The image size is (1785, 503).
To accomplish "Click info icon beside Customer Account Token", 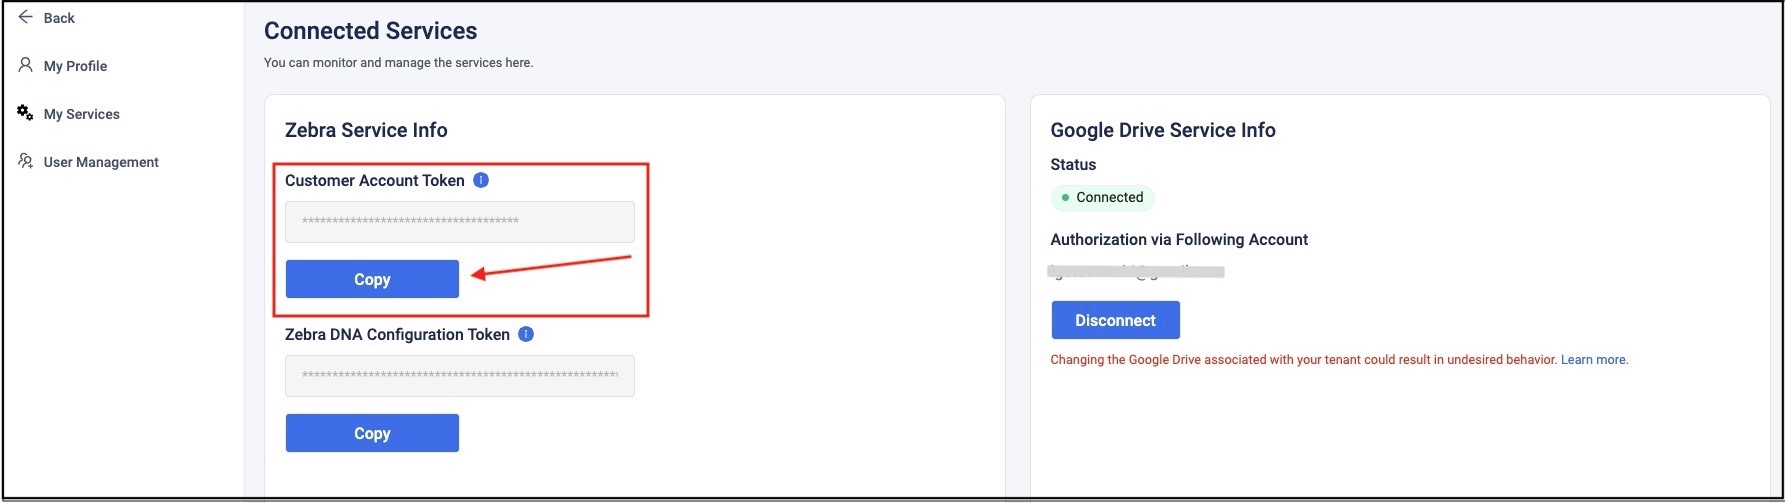I will tap(481, 180).
